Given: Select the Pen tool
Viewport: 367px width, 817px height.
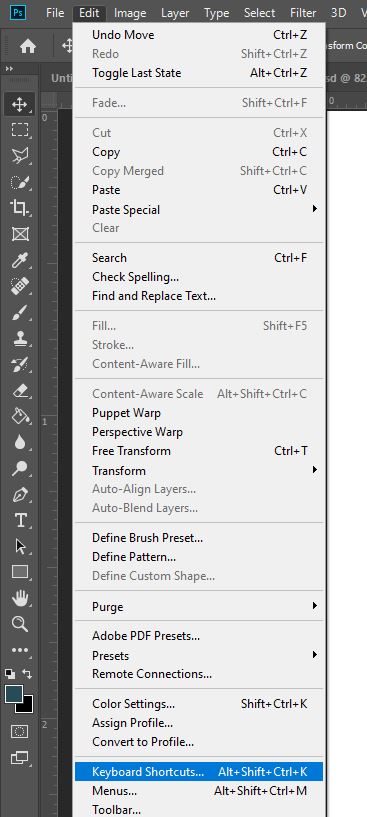Looking at the screenshot, I should point(20,494).
